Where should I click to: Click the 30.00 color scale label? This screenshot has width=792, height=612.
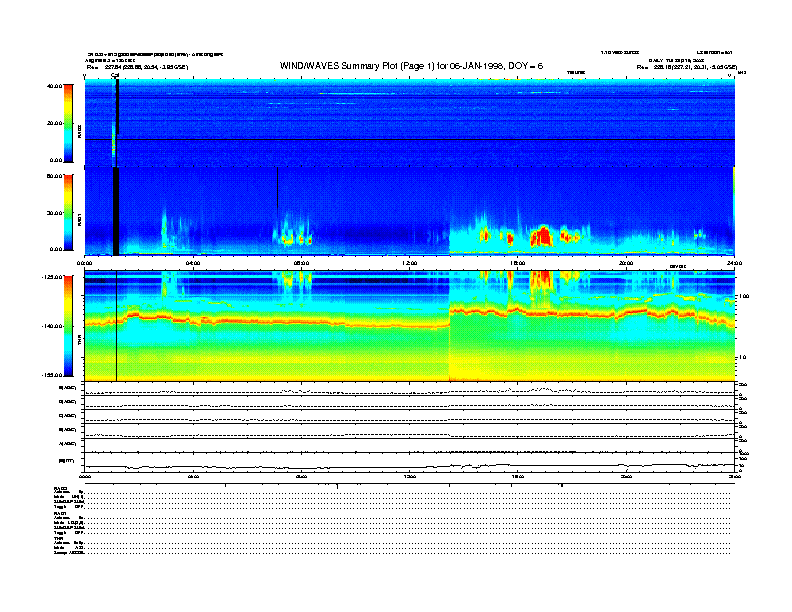coord(54,213)
